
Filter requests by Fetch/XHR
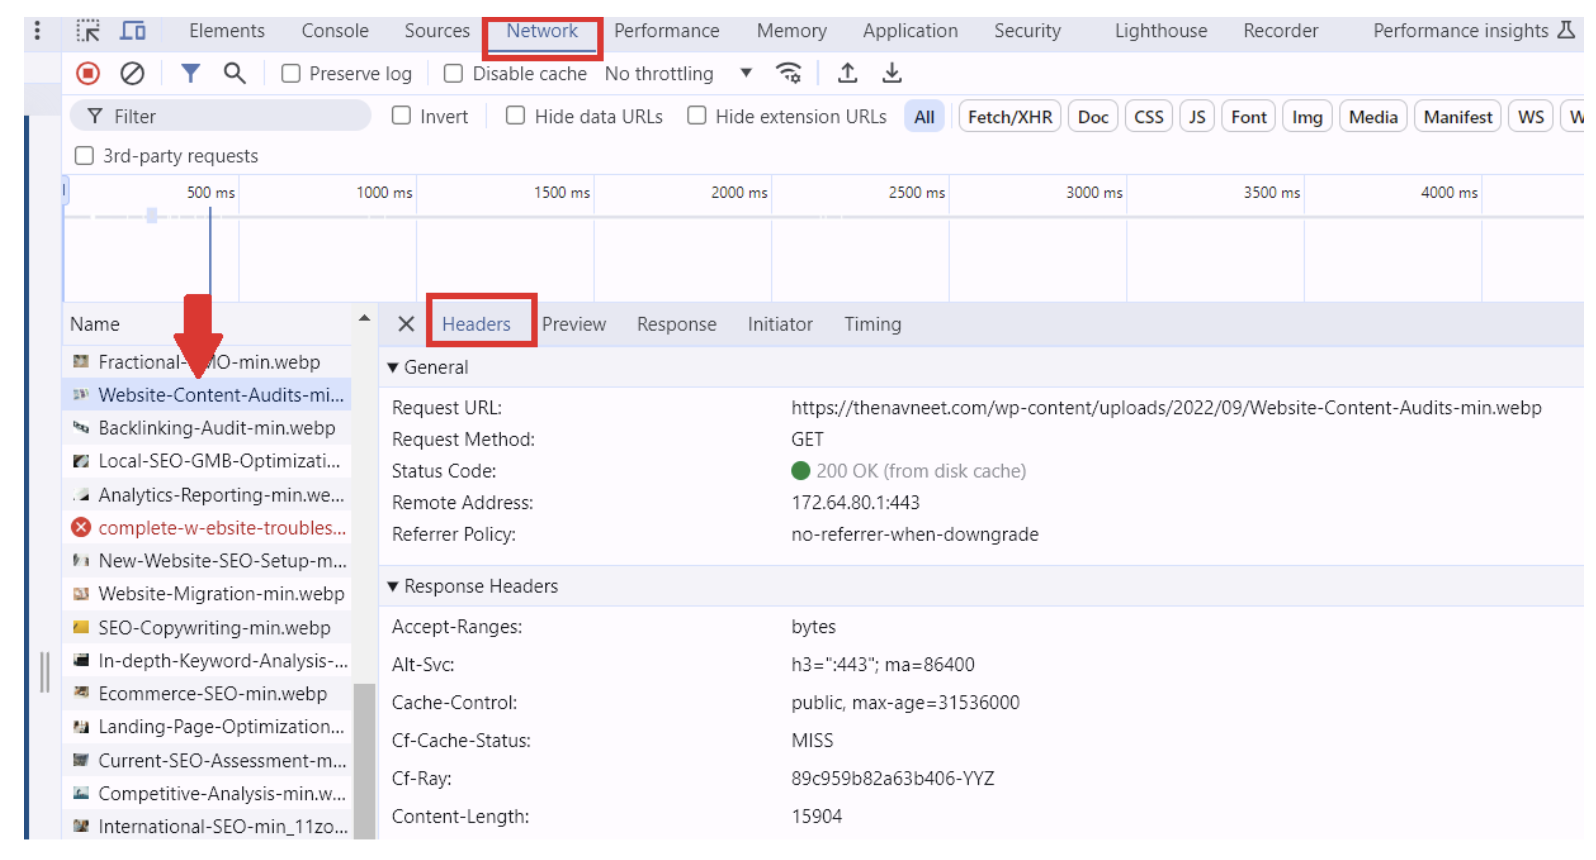click(x=1009, y=117)
